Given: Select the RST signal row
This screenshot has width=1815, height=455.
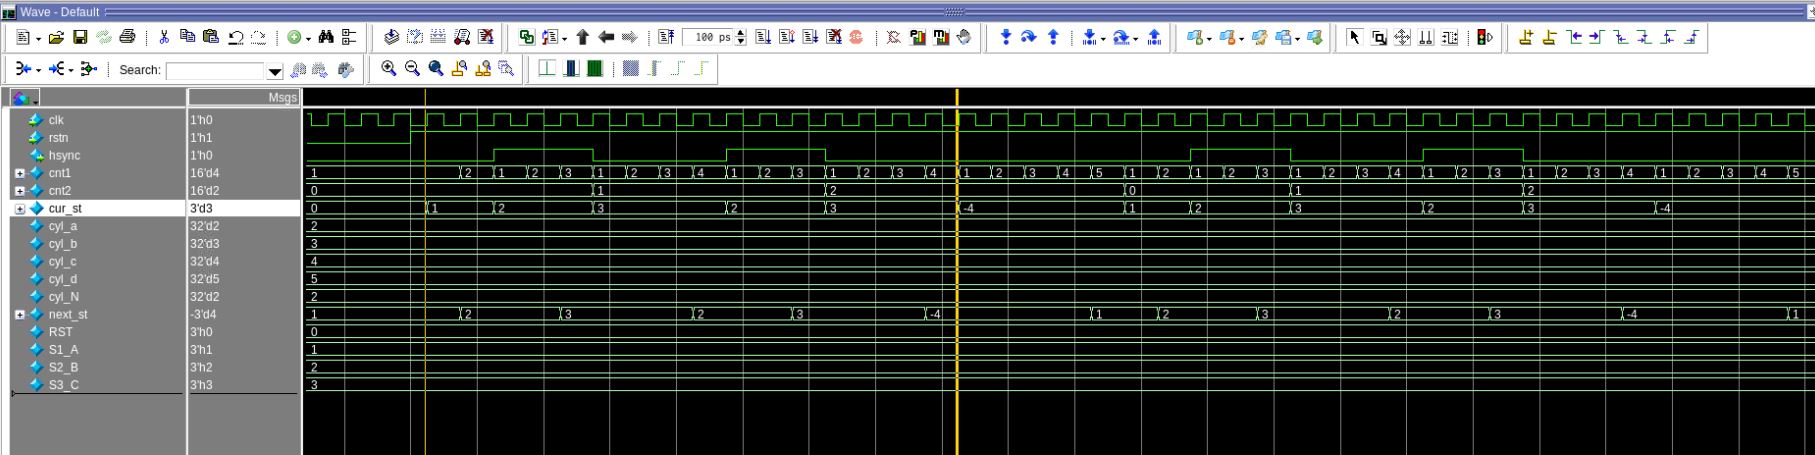Looking at the screenshot, I should (x=96, y=332).
